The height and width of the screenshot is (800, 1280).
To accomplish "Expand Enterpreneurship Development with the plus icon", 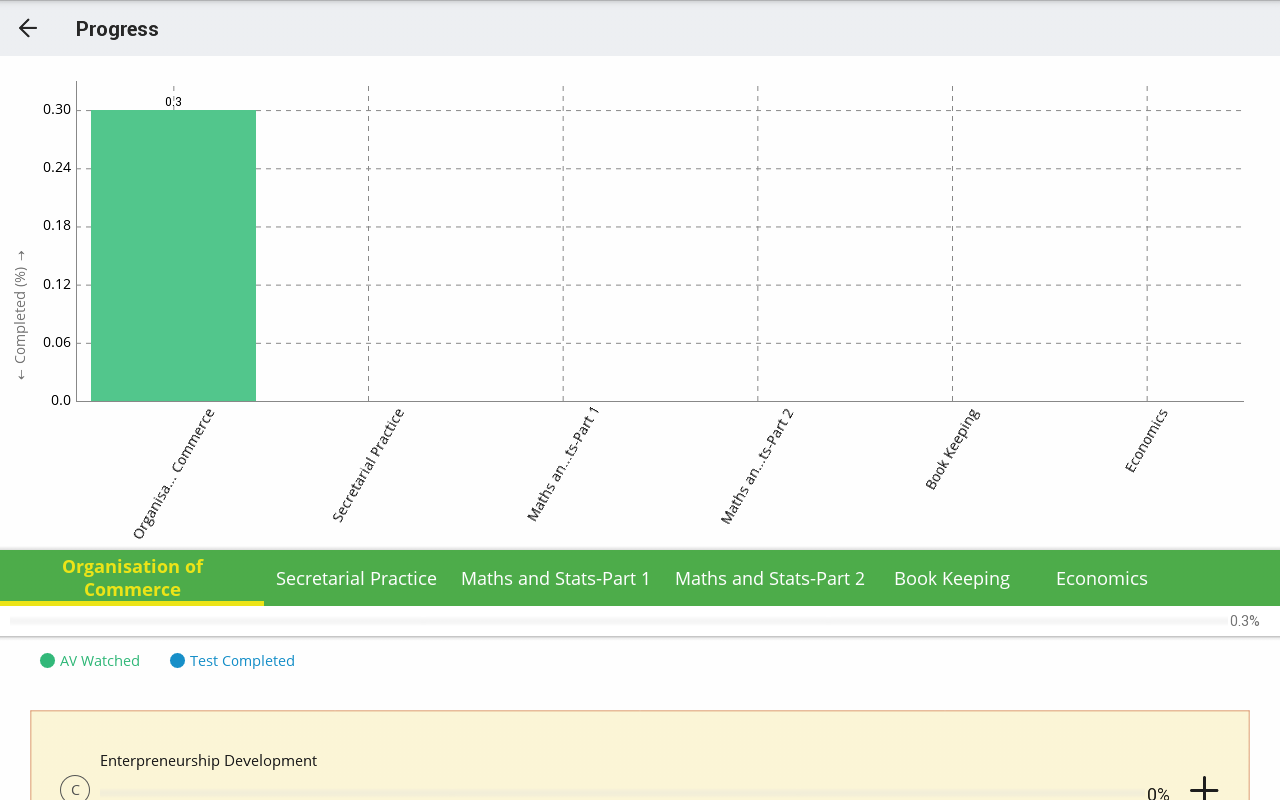I will tap(1204, 789).
